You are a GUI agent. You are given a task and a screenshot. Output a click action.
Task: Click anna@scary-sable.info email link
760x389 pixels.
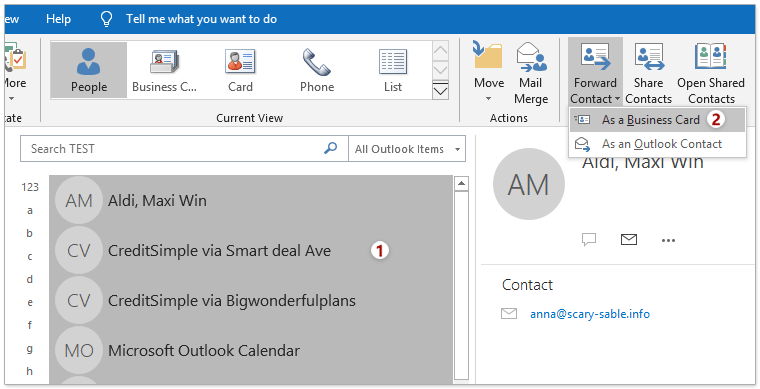tap(590, 314)
